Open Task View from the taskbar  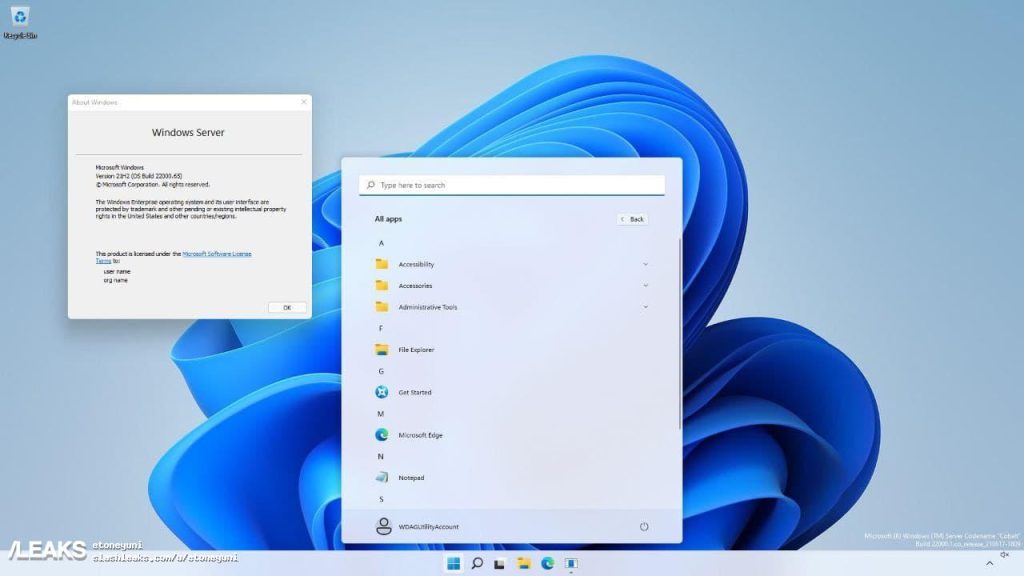pos(498,562)
